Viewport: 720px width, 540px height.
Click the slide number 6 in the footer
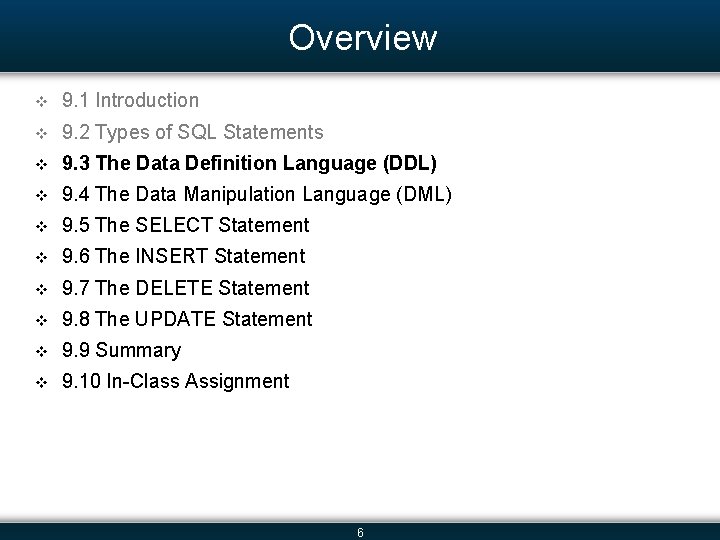pyautogui.click(x=360, y=533)
